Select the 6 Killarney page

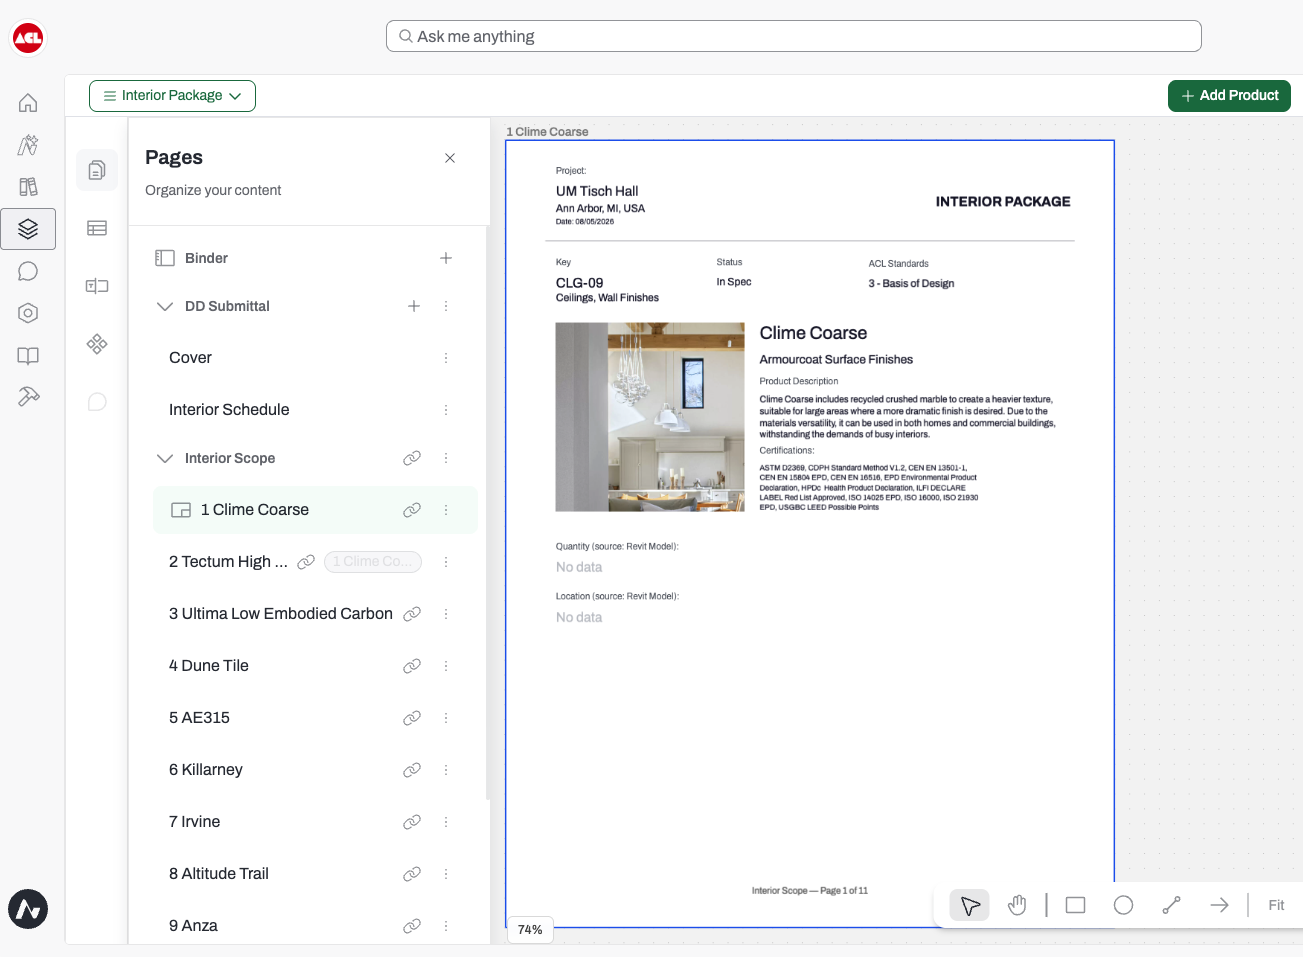click(x=206, y=770)
